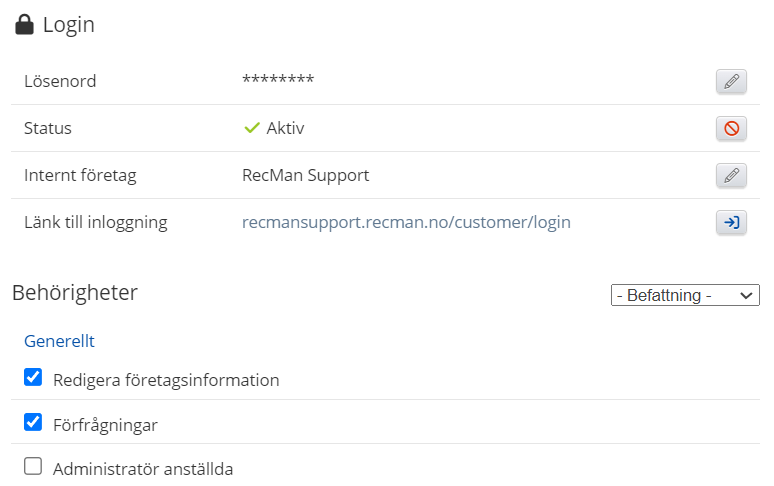Screen dimensions: 774x486
Task: Uncheck Redigera företagsinformation checkbox
Action: pyautogui.click(x=33, y=378)
